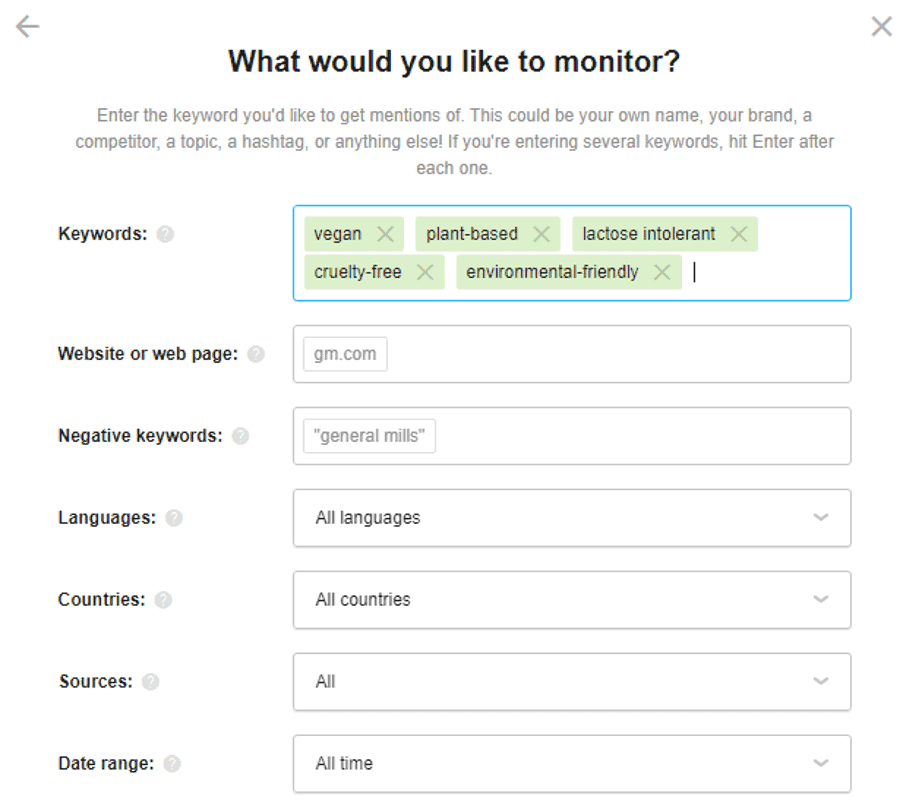The height and width of the screenshot is (812, 904).
Task: Show help for Website or web page
Action: (x=256, y=354)
